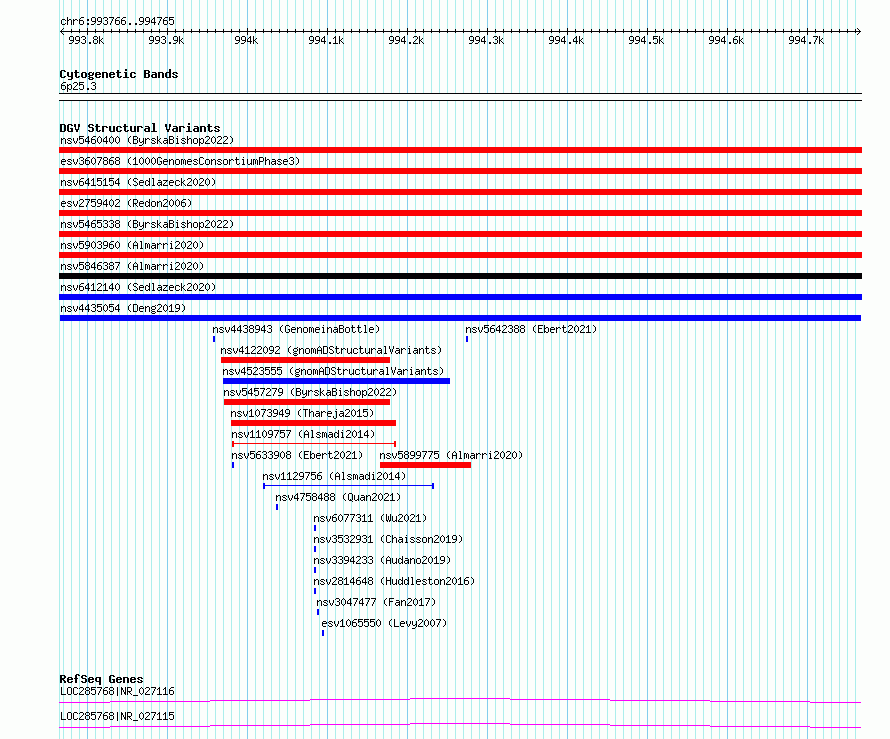890x739 pixels.
Task: Click the nsv5460400 (ByrskaBishop2022) variant label
Action: 147,140
